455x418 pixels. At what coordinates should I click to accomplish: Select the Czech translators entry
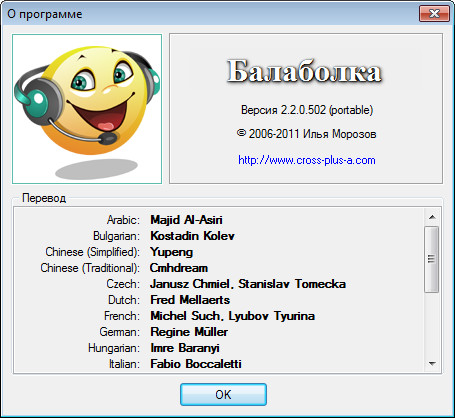(248, 284)
